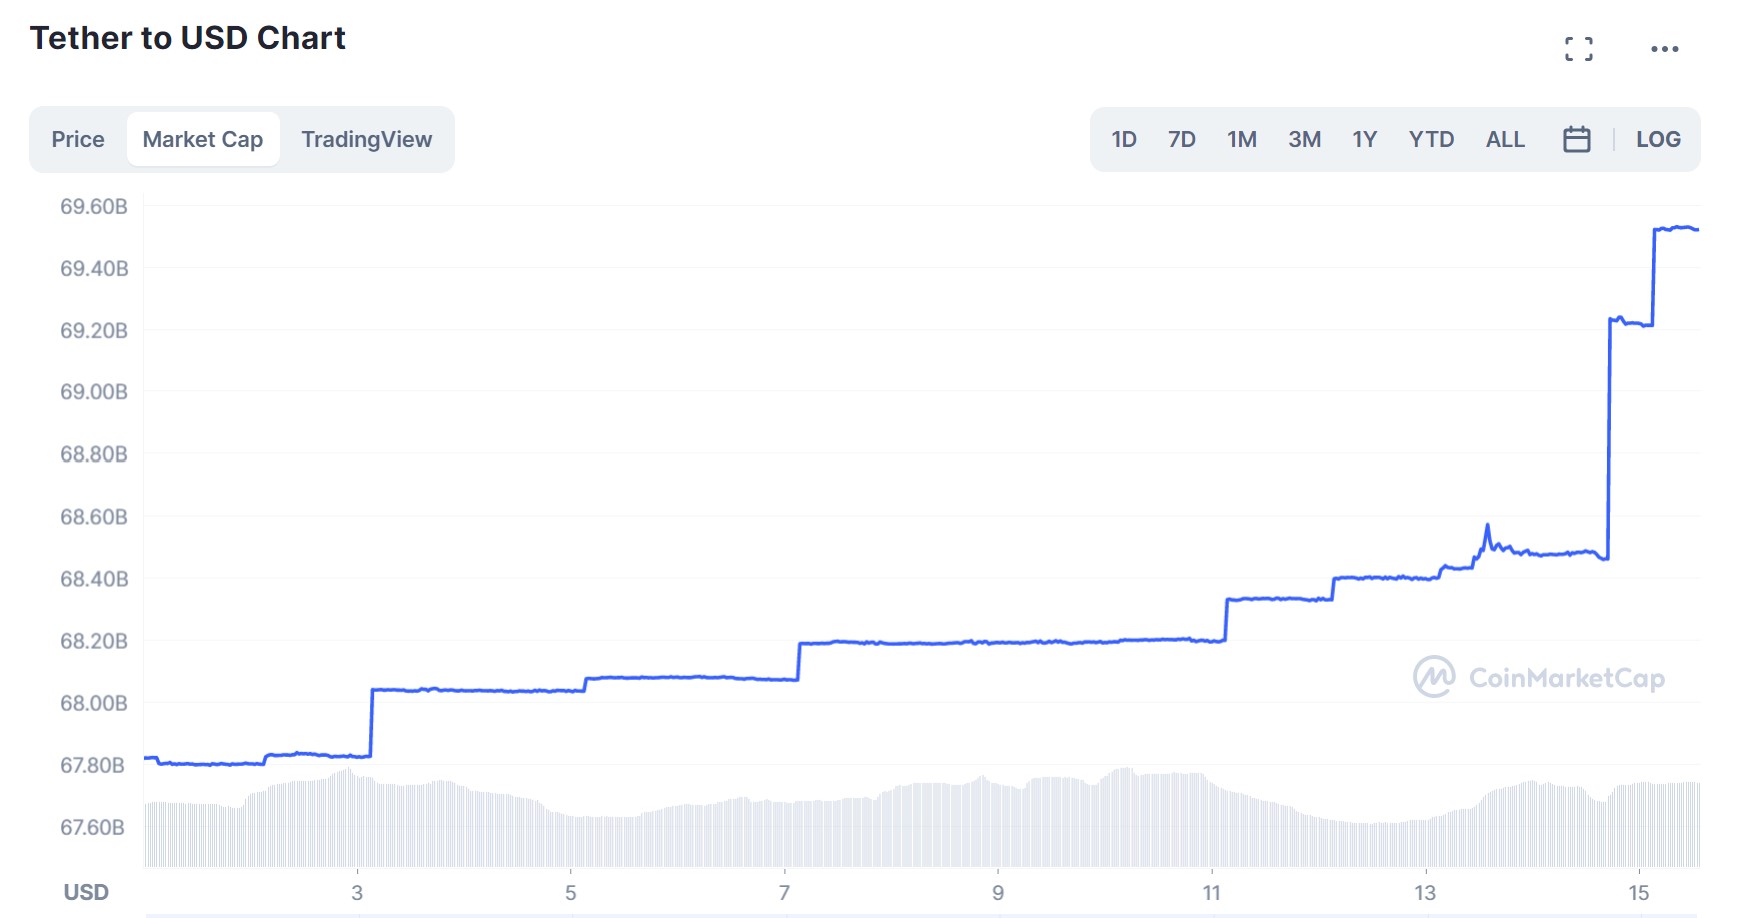Set chart range to 7D
The height and width of the screenshot is (918, 1738).
click(1182, 139)
